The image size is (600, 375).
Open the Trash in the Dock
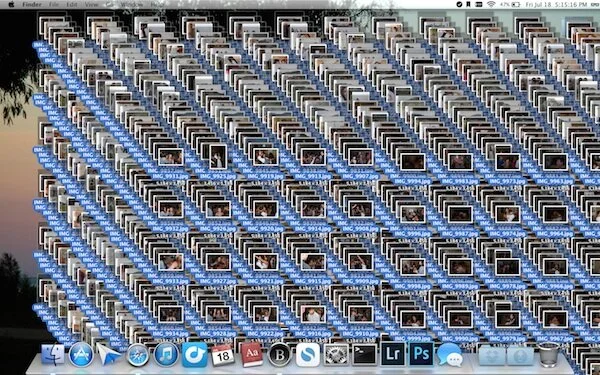coord(549,355)
